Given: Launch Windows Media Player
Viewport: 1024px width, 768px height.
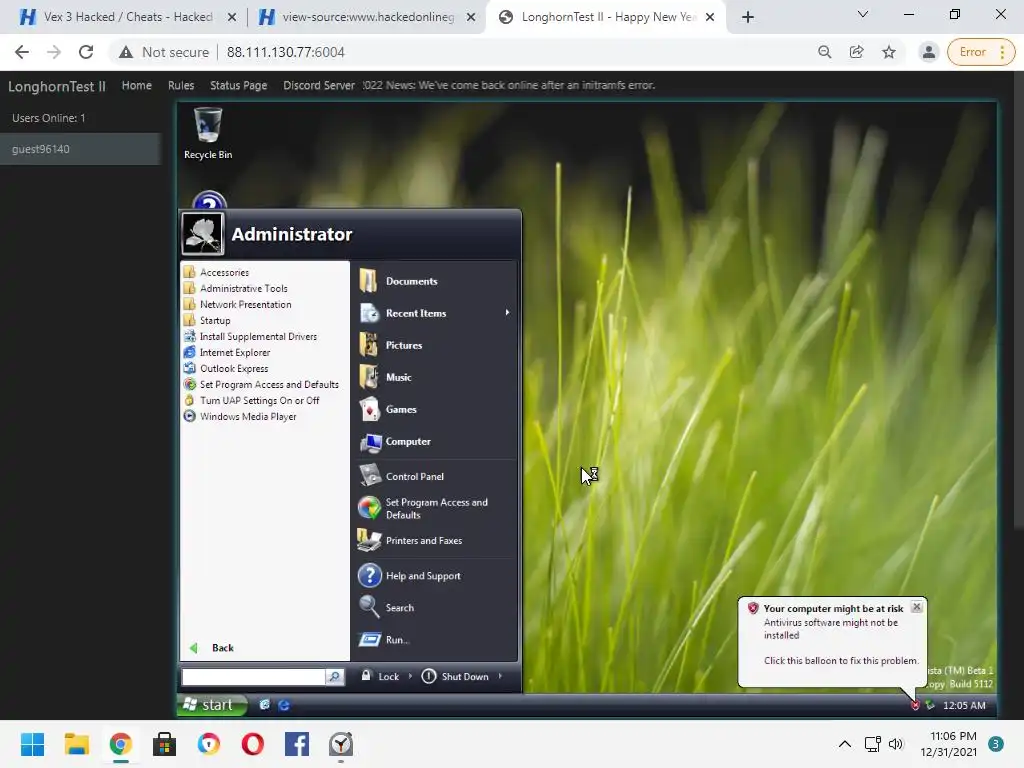Looking at the screenshot, I should (x=248, y=416).
